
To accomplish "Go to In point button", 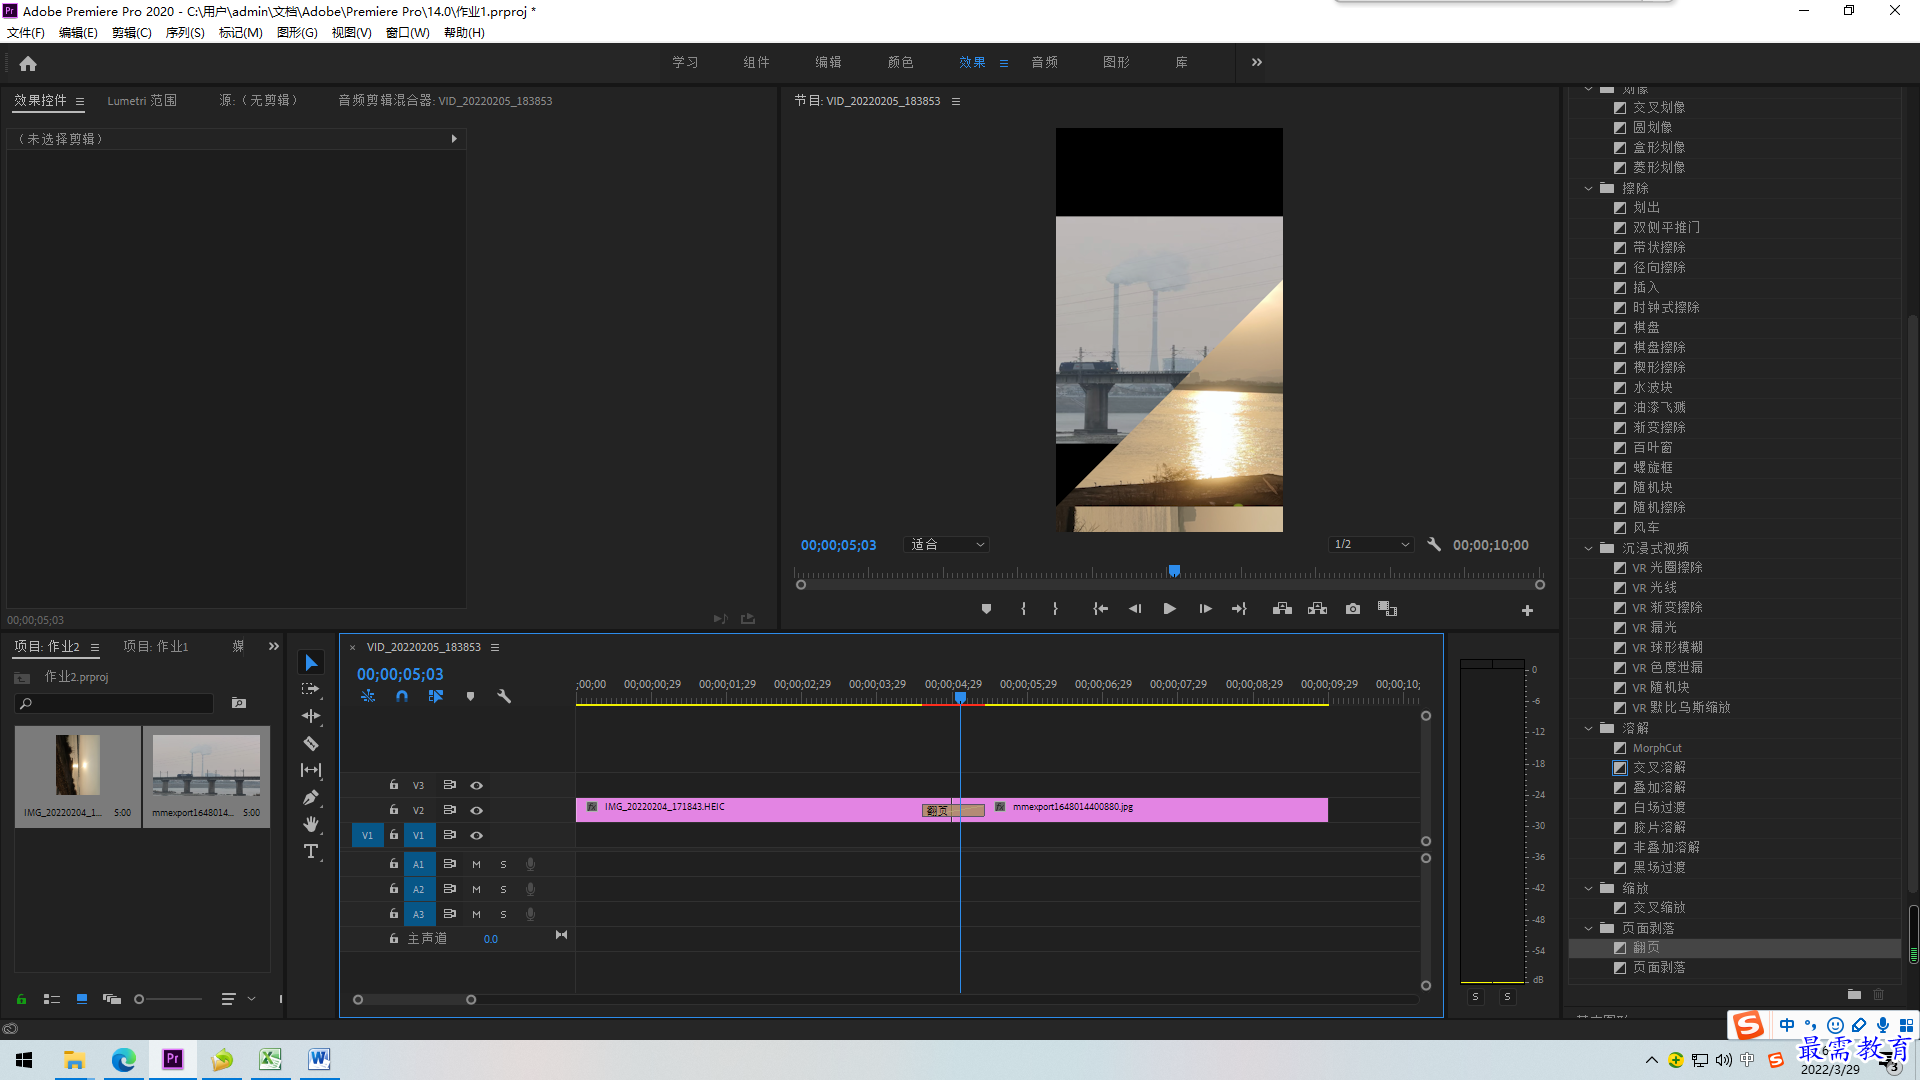I will (1100, 609).
